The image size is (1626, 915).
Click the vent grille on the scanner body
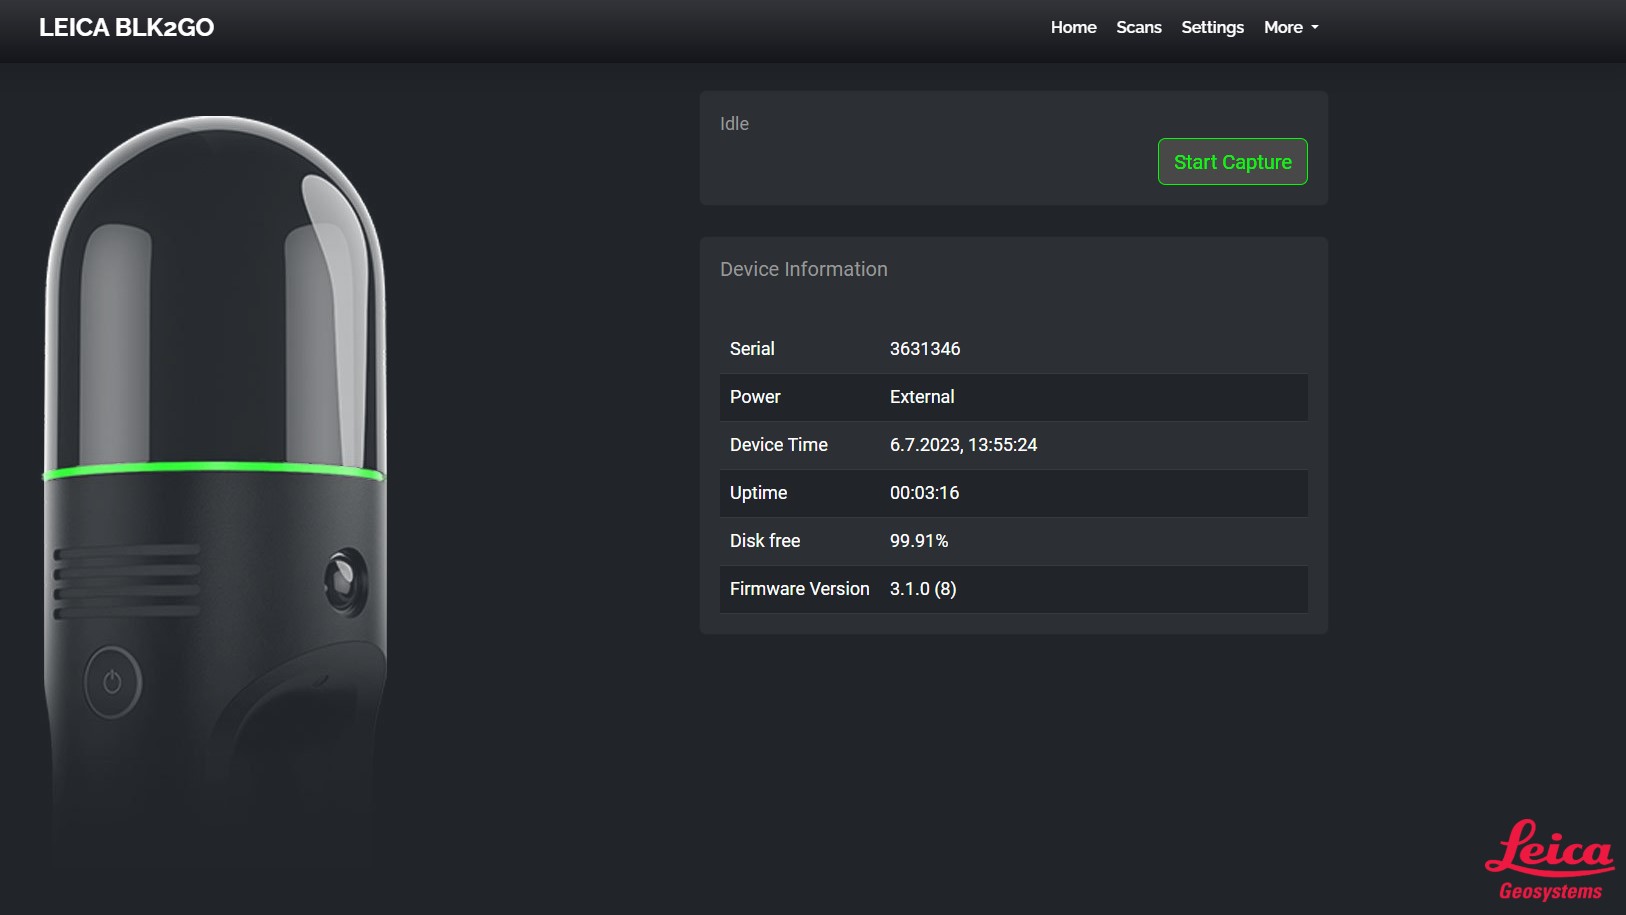126,581
